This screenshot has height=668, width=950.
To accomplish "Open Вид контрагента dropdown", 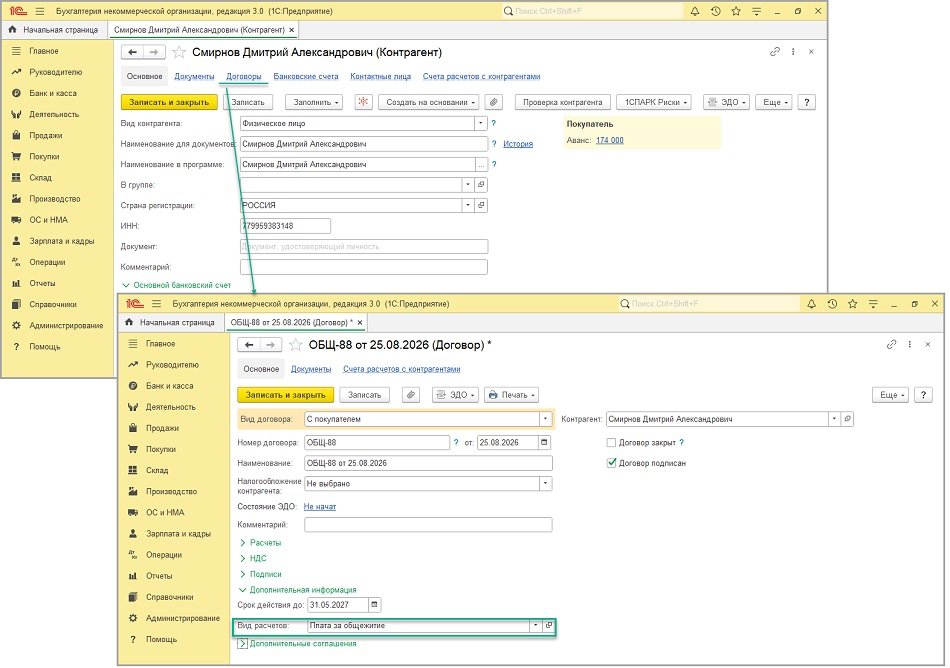I will pyautogui.click(x=480, y=123).
